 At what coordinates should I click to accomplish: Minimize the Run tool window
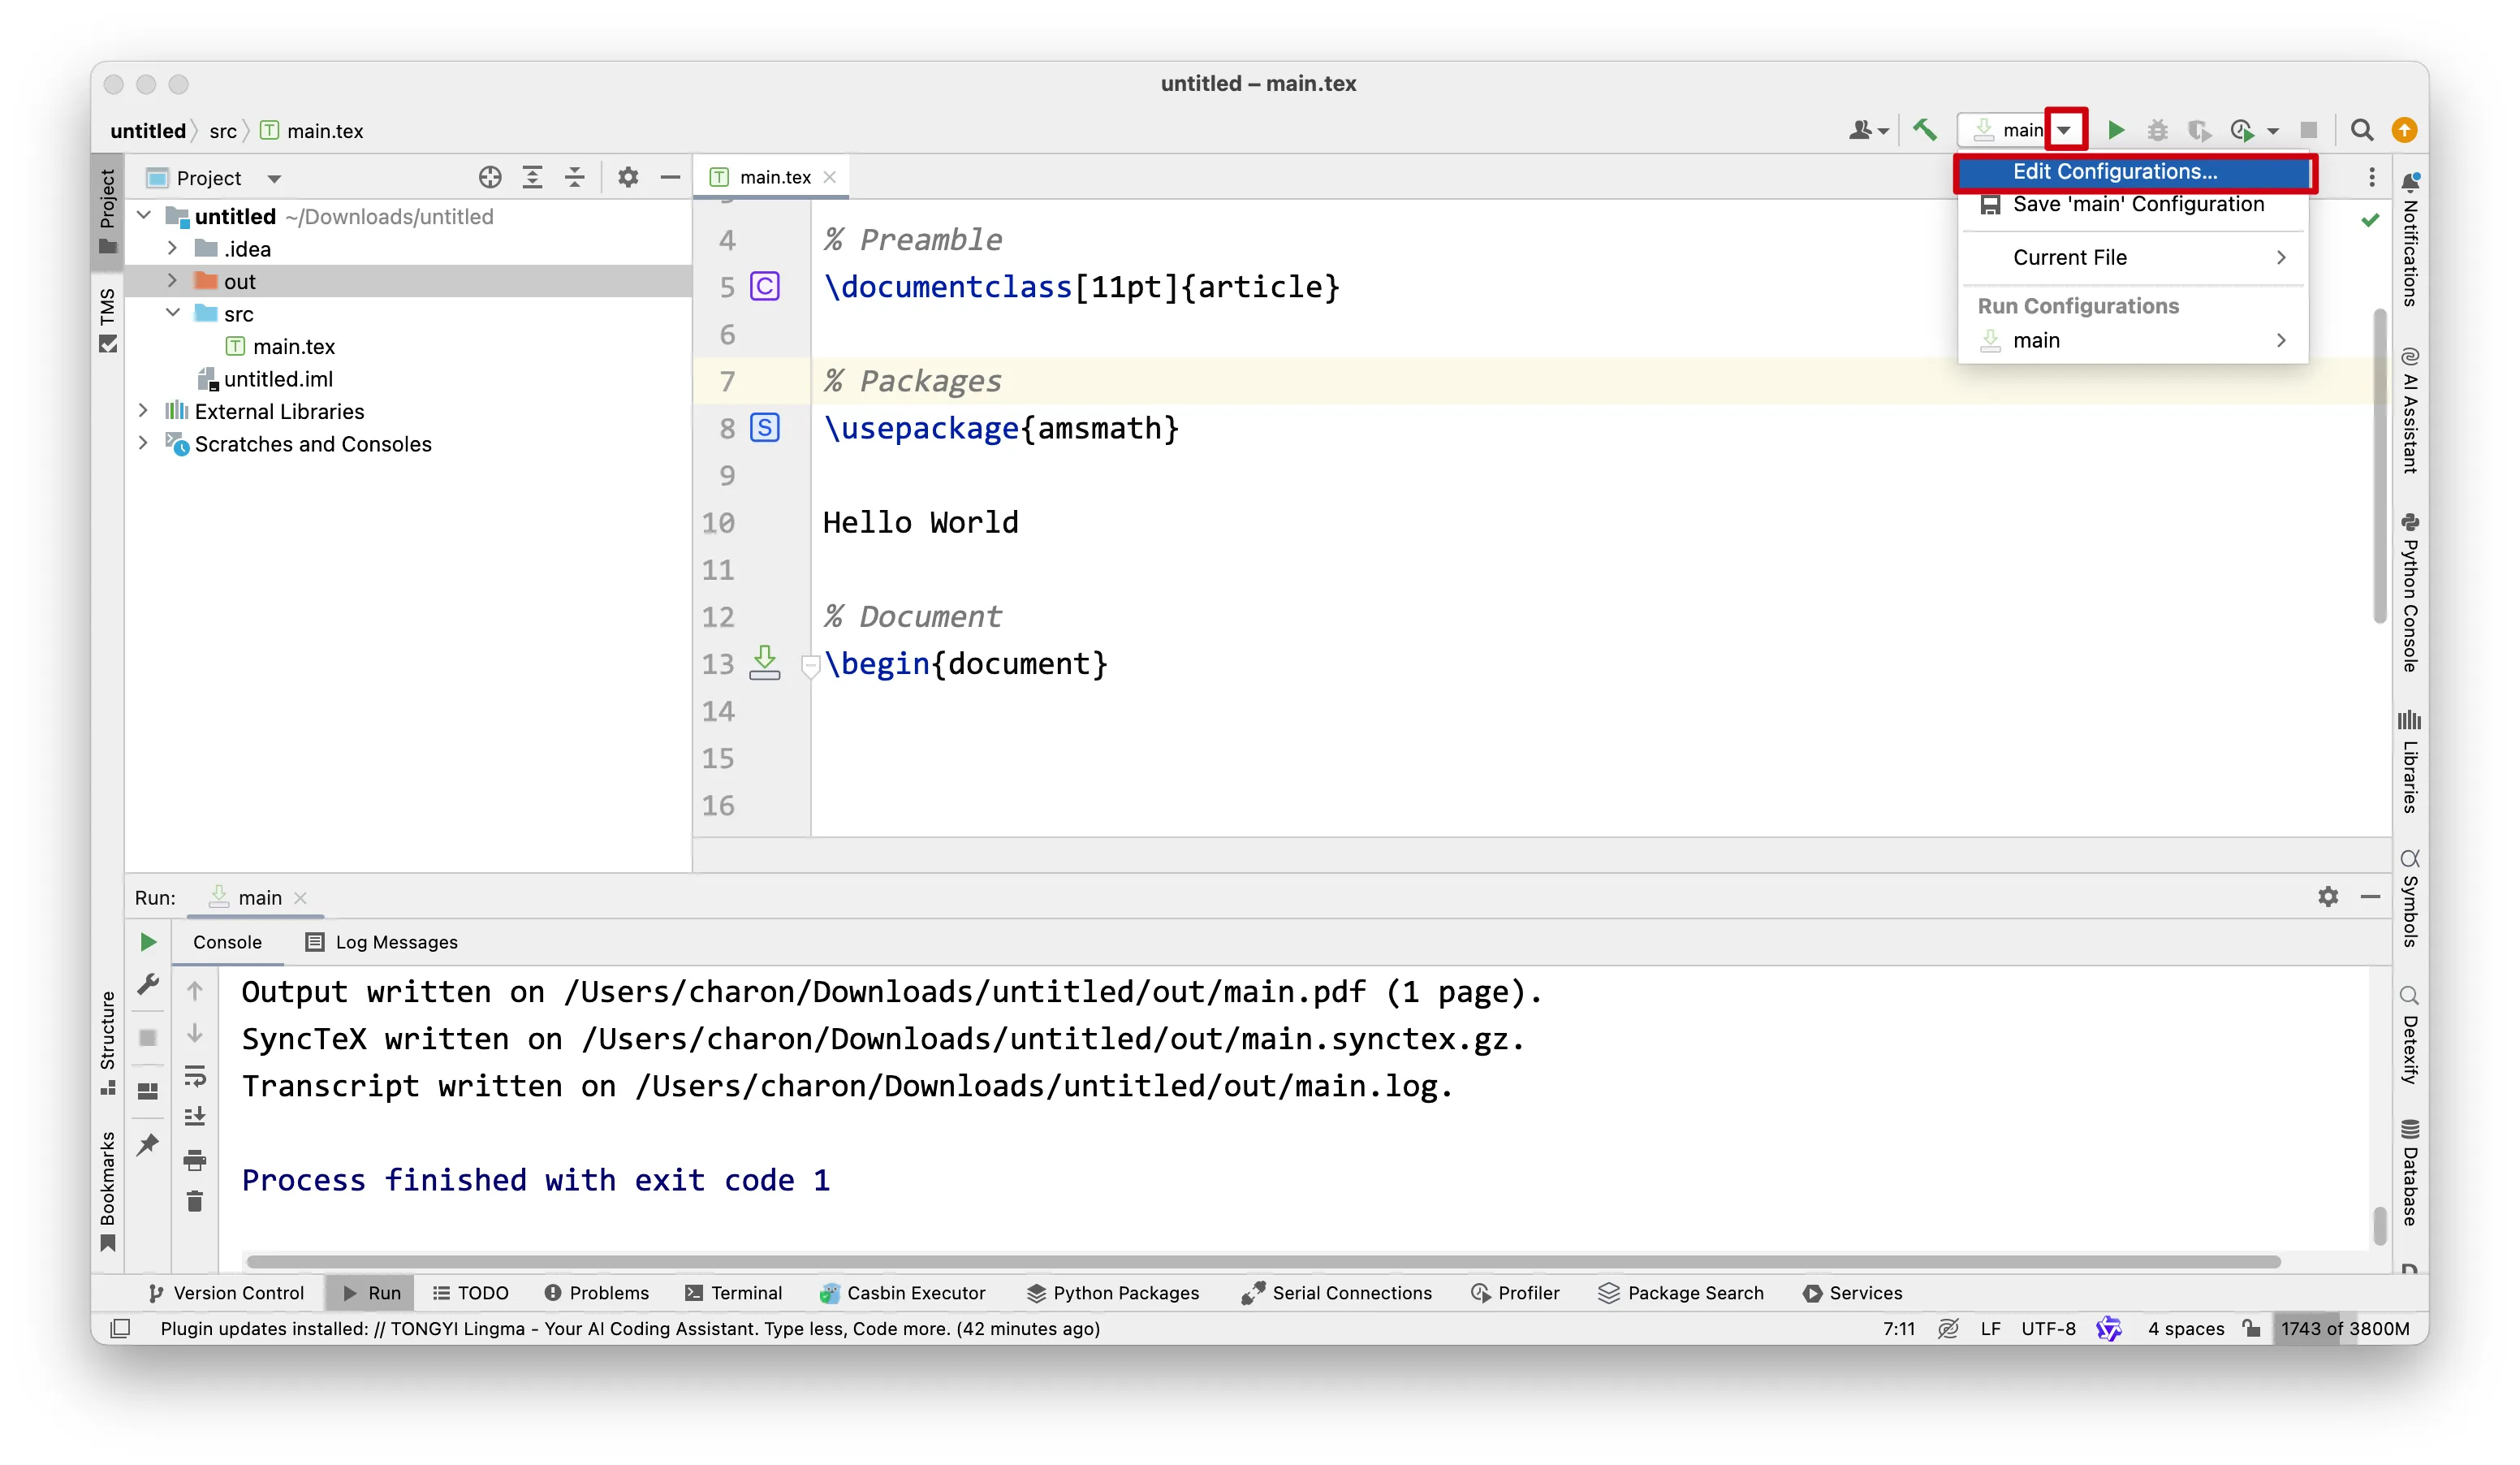click(2369, 896)
